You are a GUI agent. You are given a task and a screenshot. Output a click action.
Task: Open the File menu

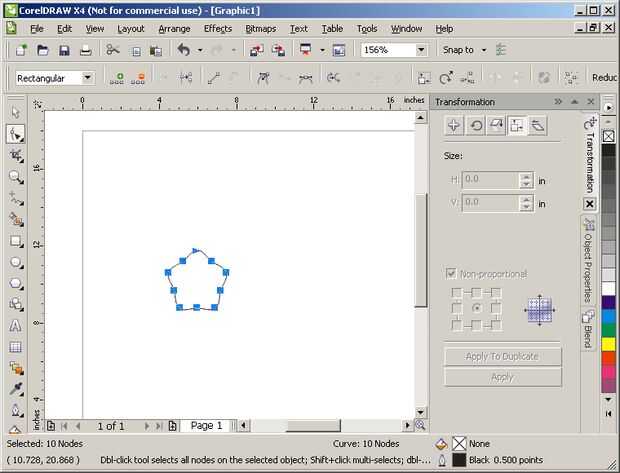tap(37, 29)
